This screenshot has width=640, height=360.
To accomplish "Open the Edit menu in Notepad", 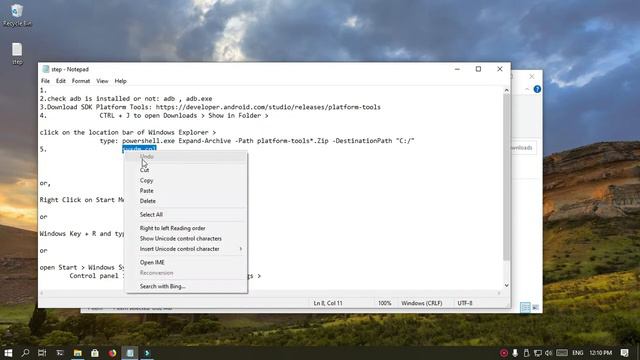I will tap(61, 81).
